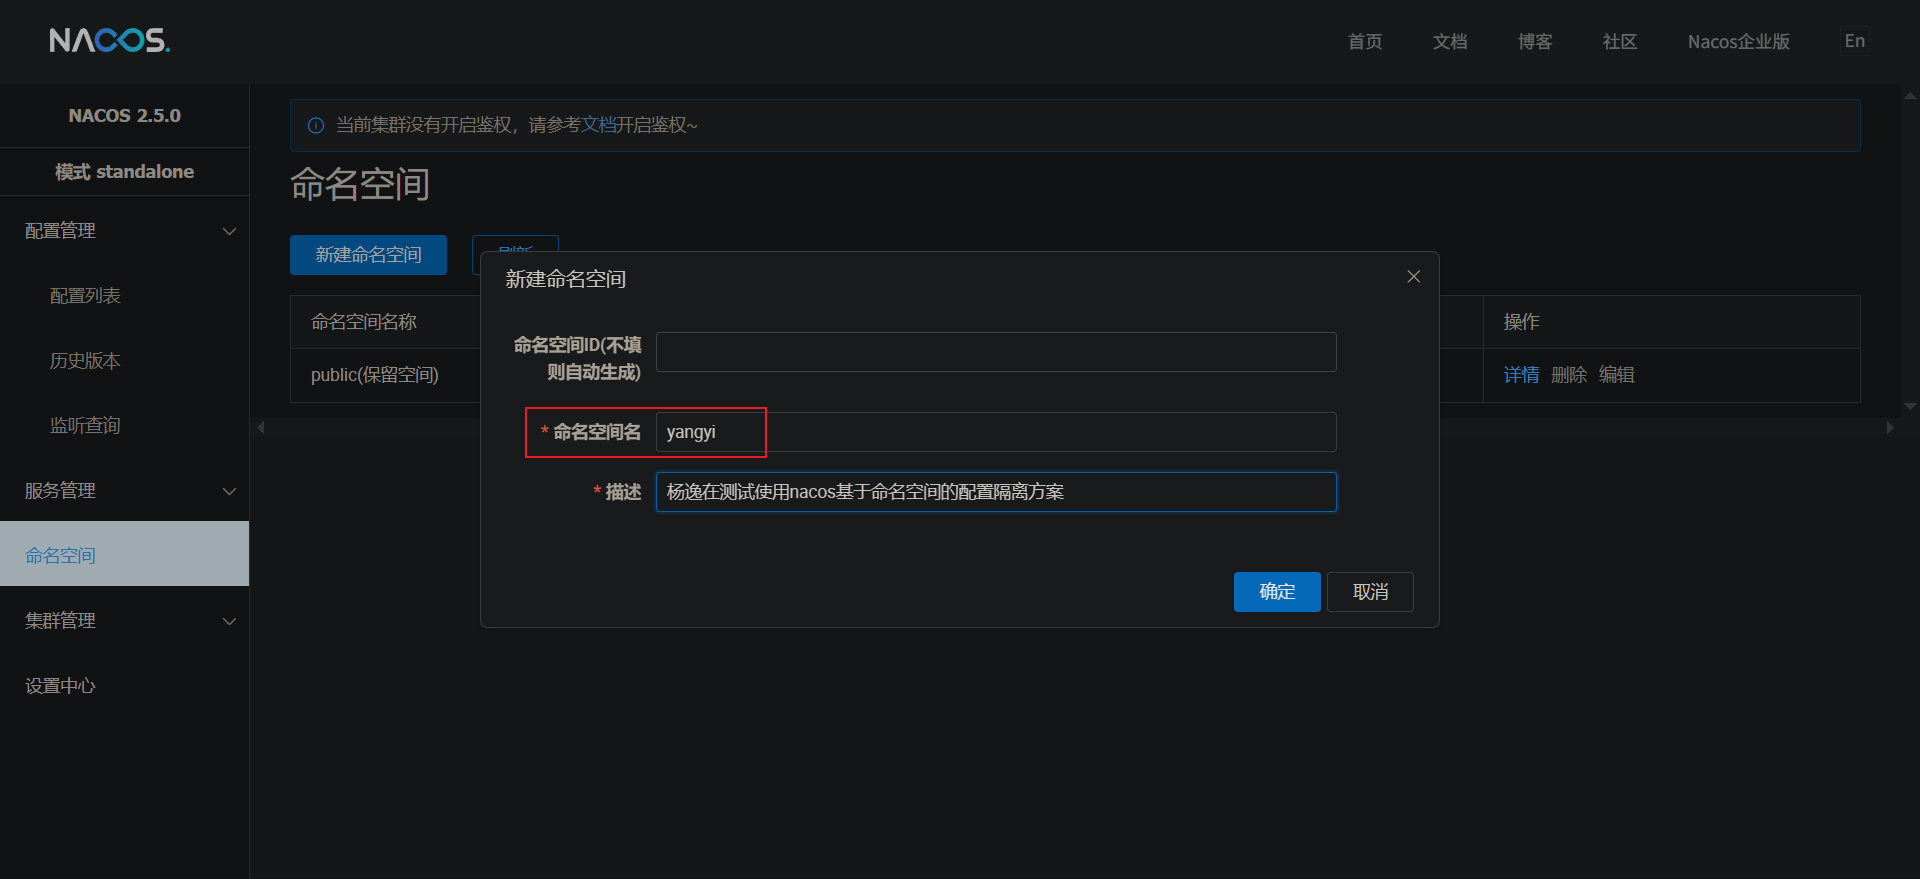Click into the 描述 text field
Image resolution: width=1920 pixels, height=879 pixels.
pos(995,492)
